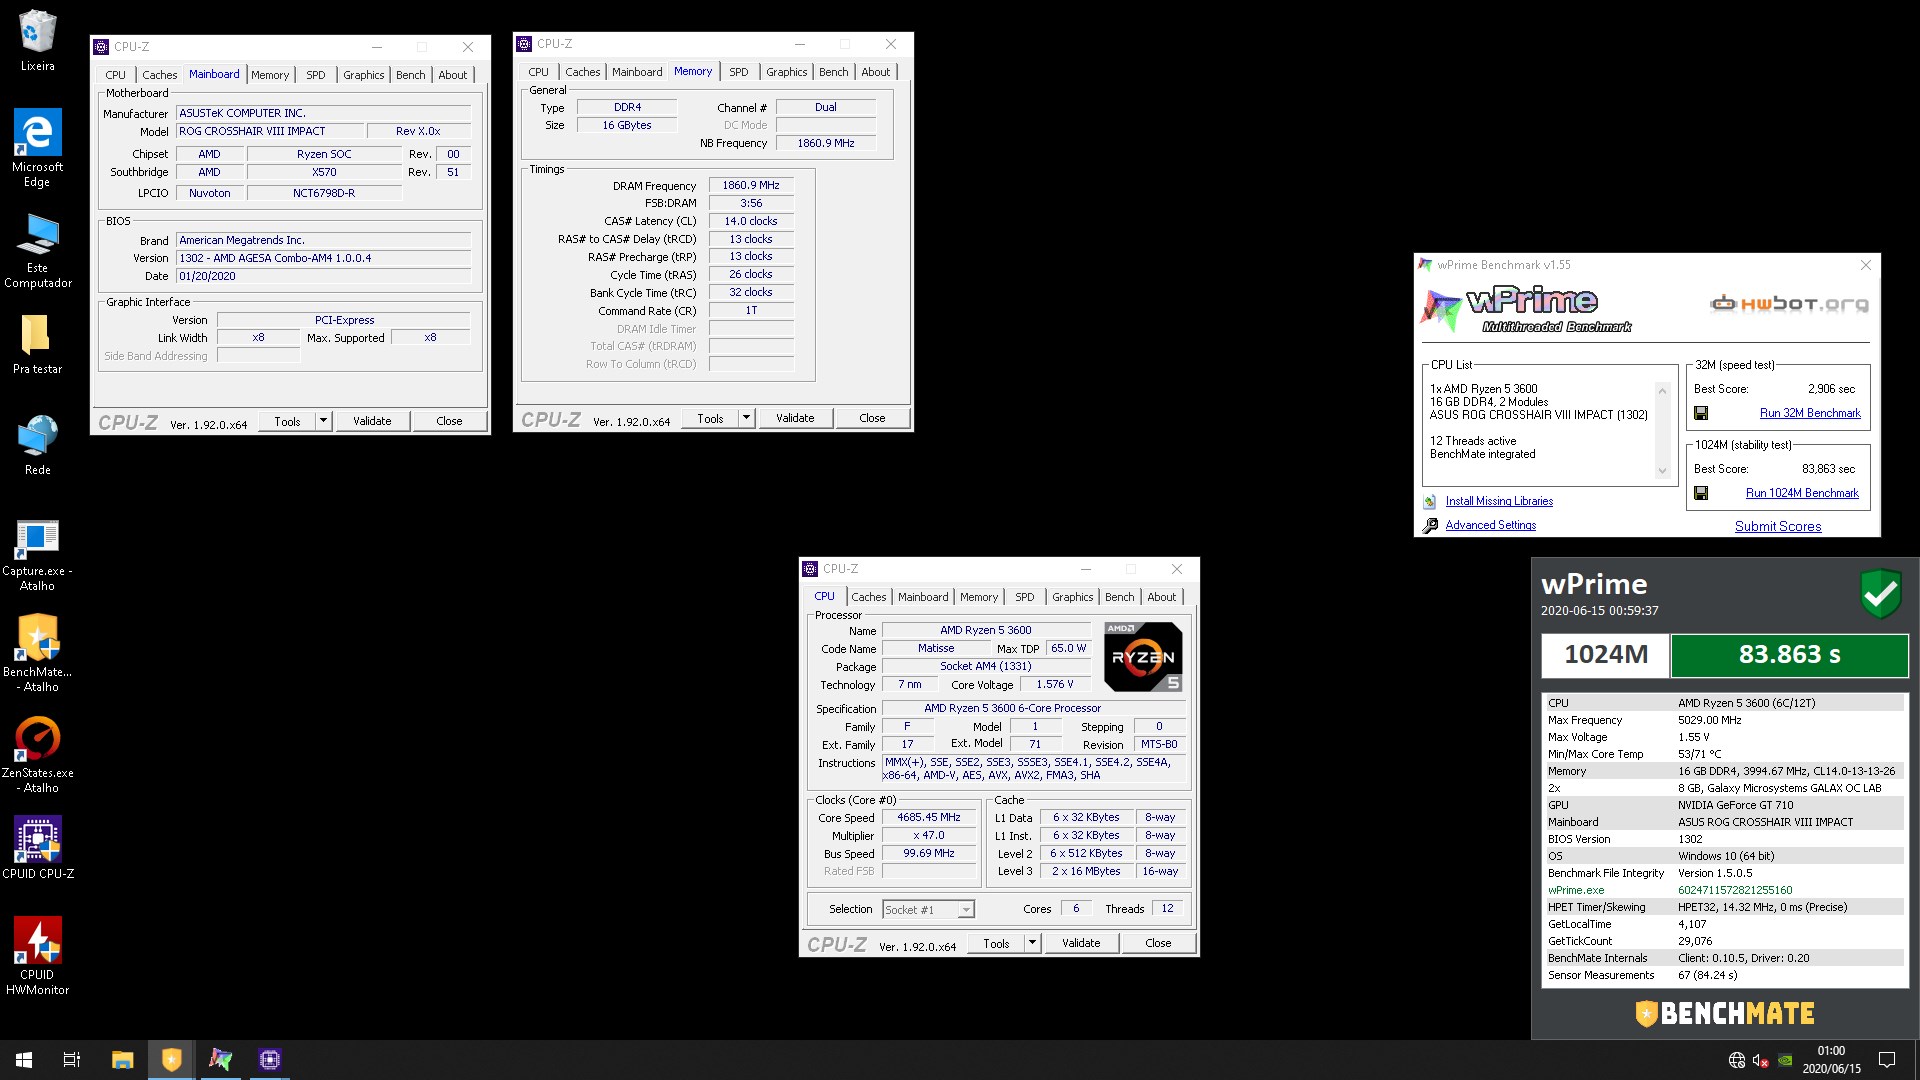Open the Advanced Settings link

[x=1490, y=525]
